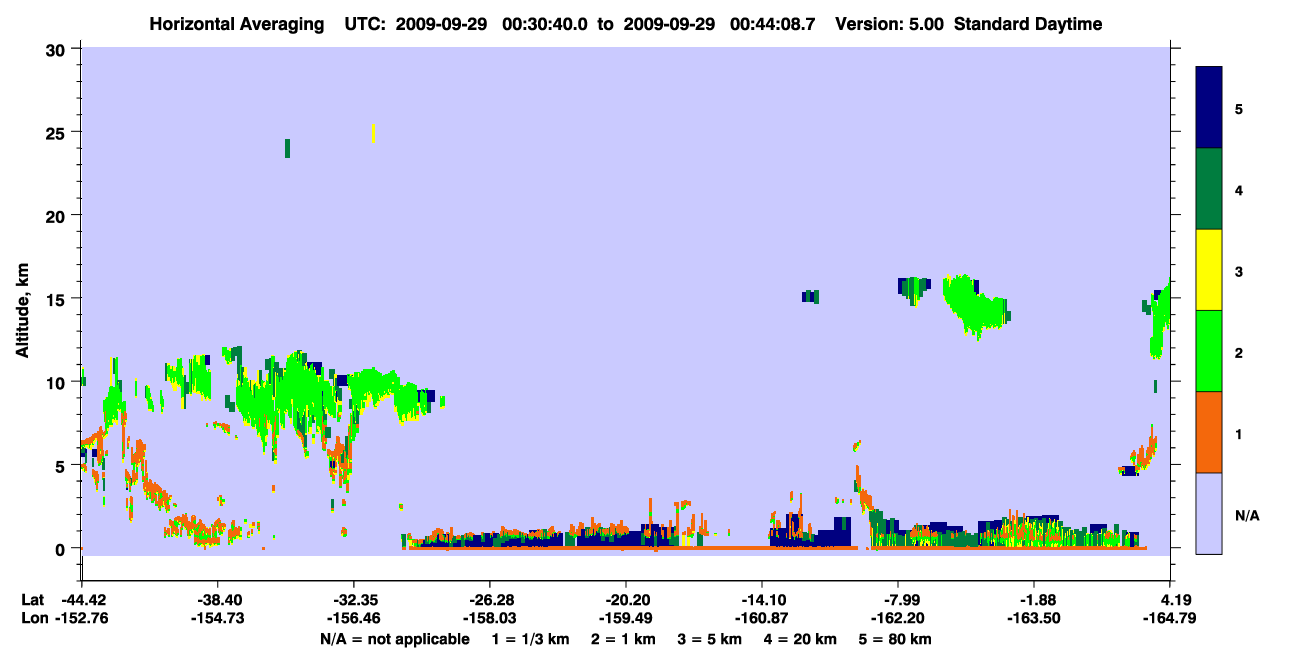Image resolution: width=1300 pixels, height=667 pixels.
Task: Click legend text '2 = 1 km'
Action: [x=625, y=639]
